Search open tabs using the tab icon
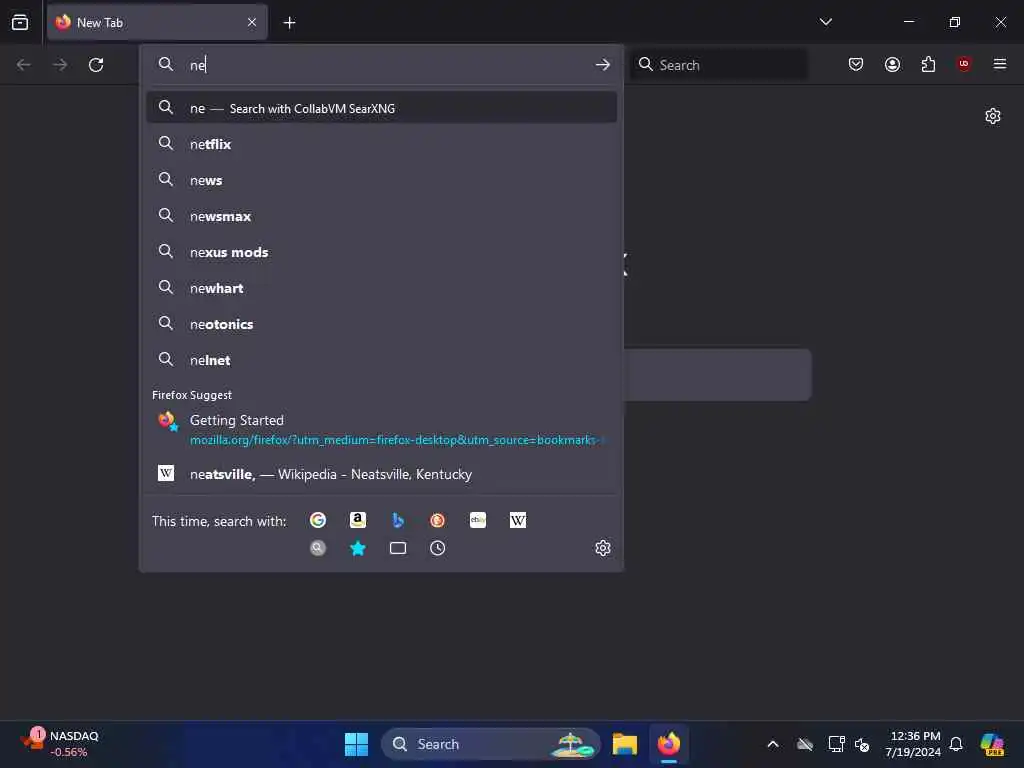The height and width of the screenshot is (768, 1024). point(398,548)
